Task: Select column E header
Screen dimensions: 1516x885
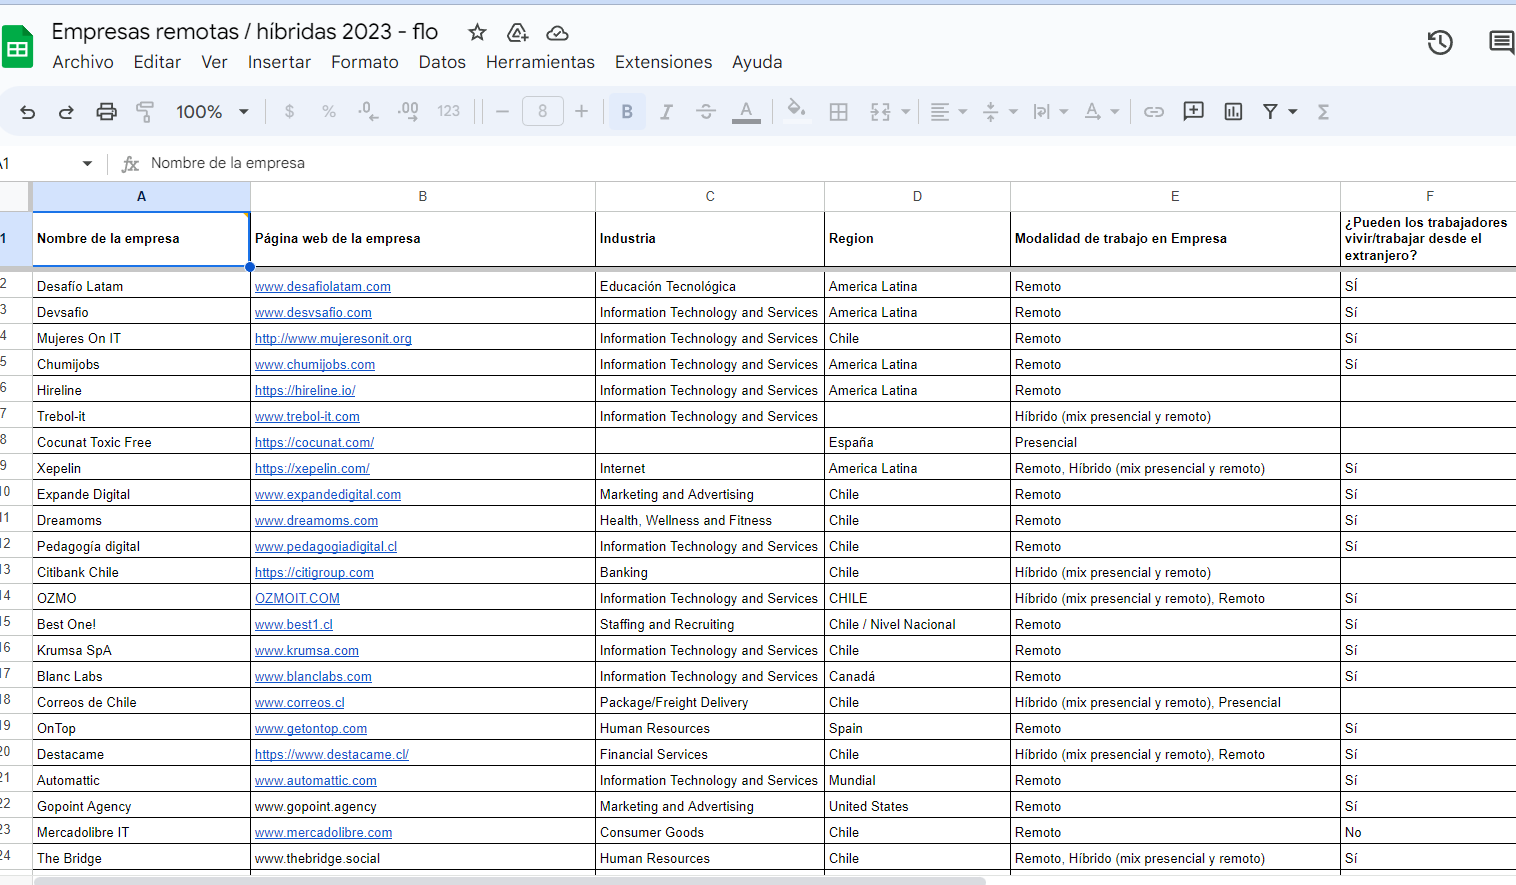Action: pyautogui.click(x=1175, y=196)
